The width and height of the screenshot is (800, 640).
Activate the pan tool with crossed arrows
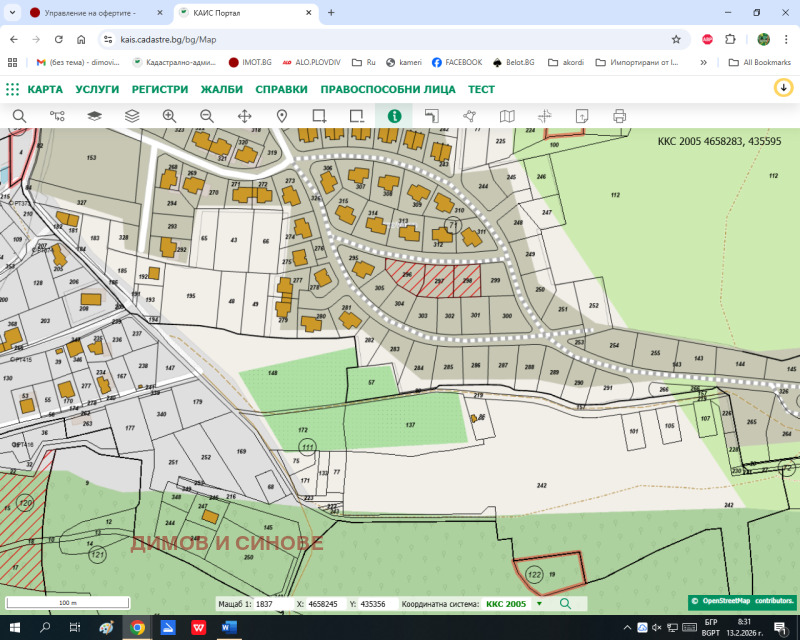(x=244, y=116)
